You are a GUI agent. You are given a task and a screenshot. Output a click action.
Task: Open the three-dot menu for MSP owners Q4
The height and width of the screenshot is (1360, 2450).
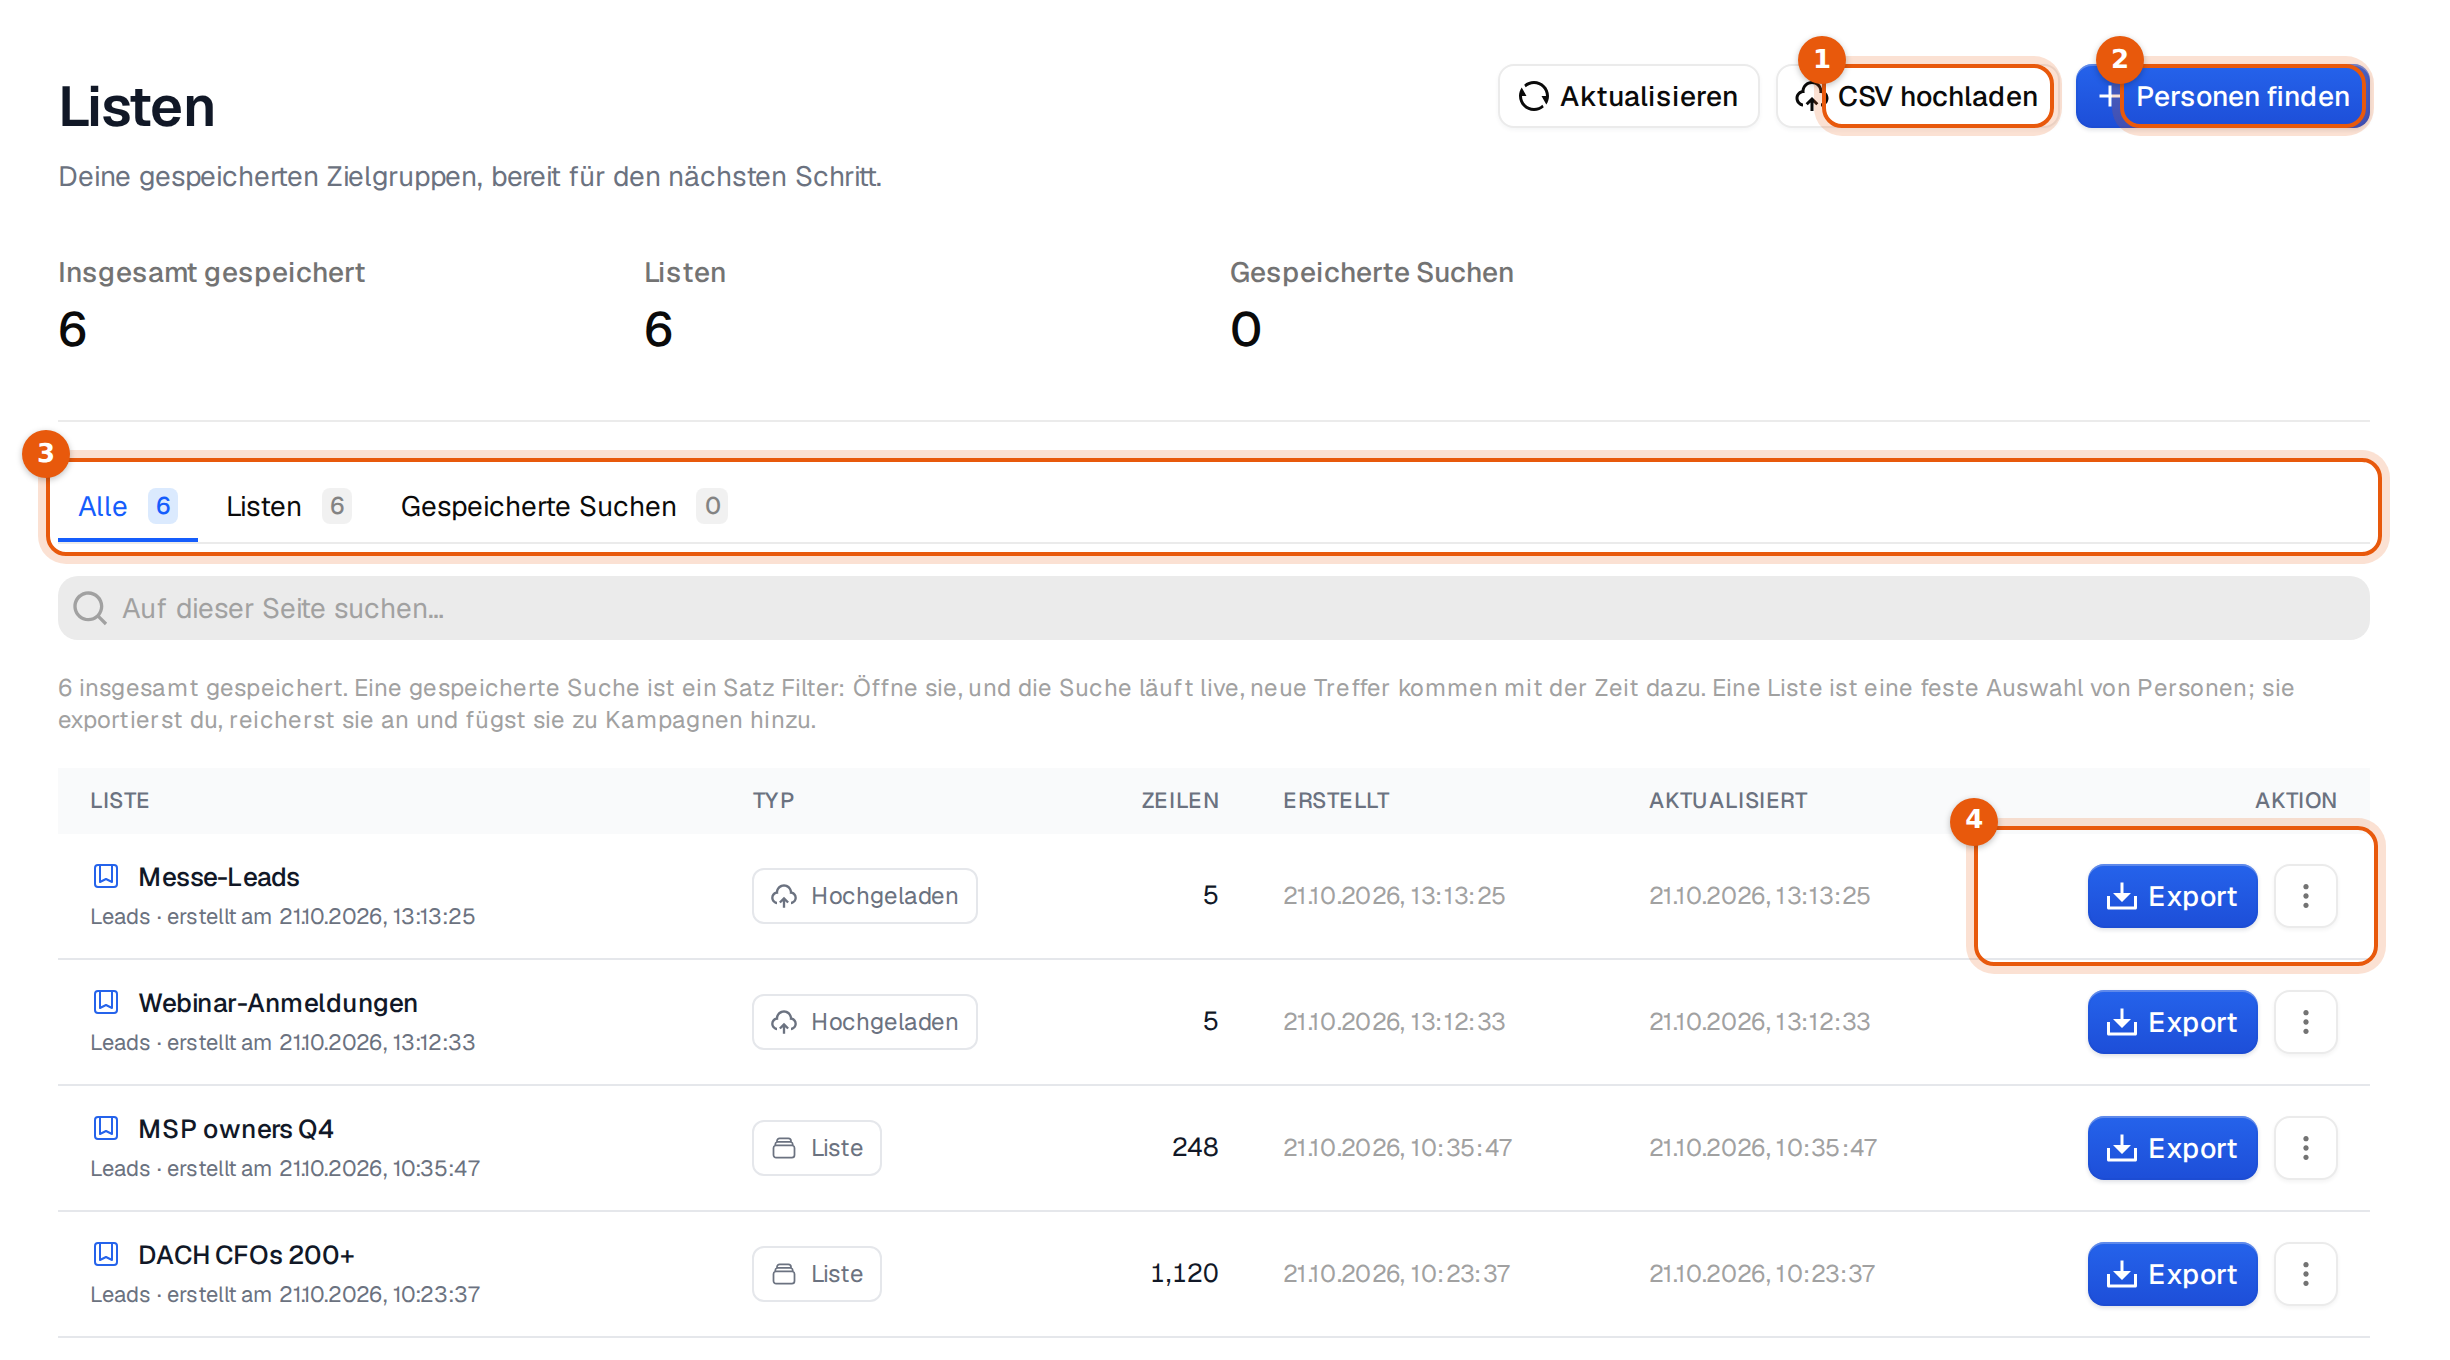pos(2305,1148)
